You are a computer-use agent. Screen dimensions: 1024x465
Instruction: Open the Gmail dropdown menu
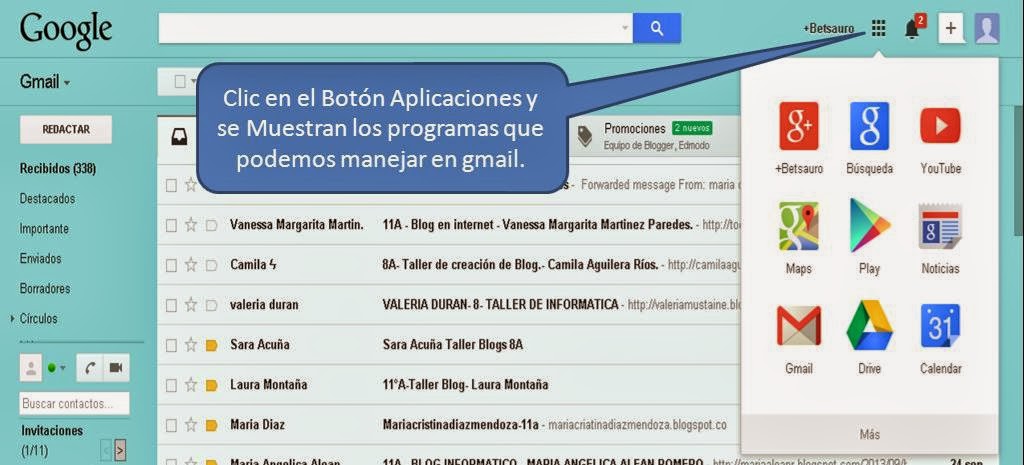click(x=45, y=82)
